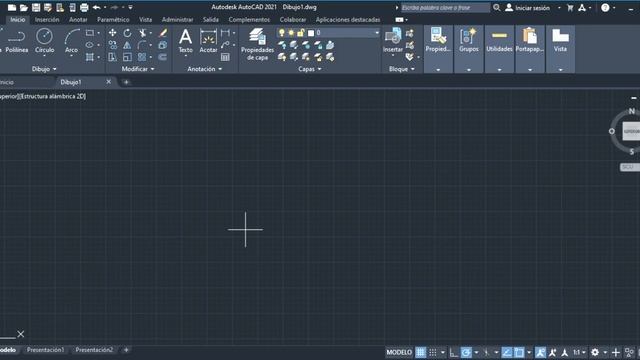The image size is (640, 360).
Task: Click the white layer color swatch
Action: click(x=311, y=33)
